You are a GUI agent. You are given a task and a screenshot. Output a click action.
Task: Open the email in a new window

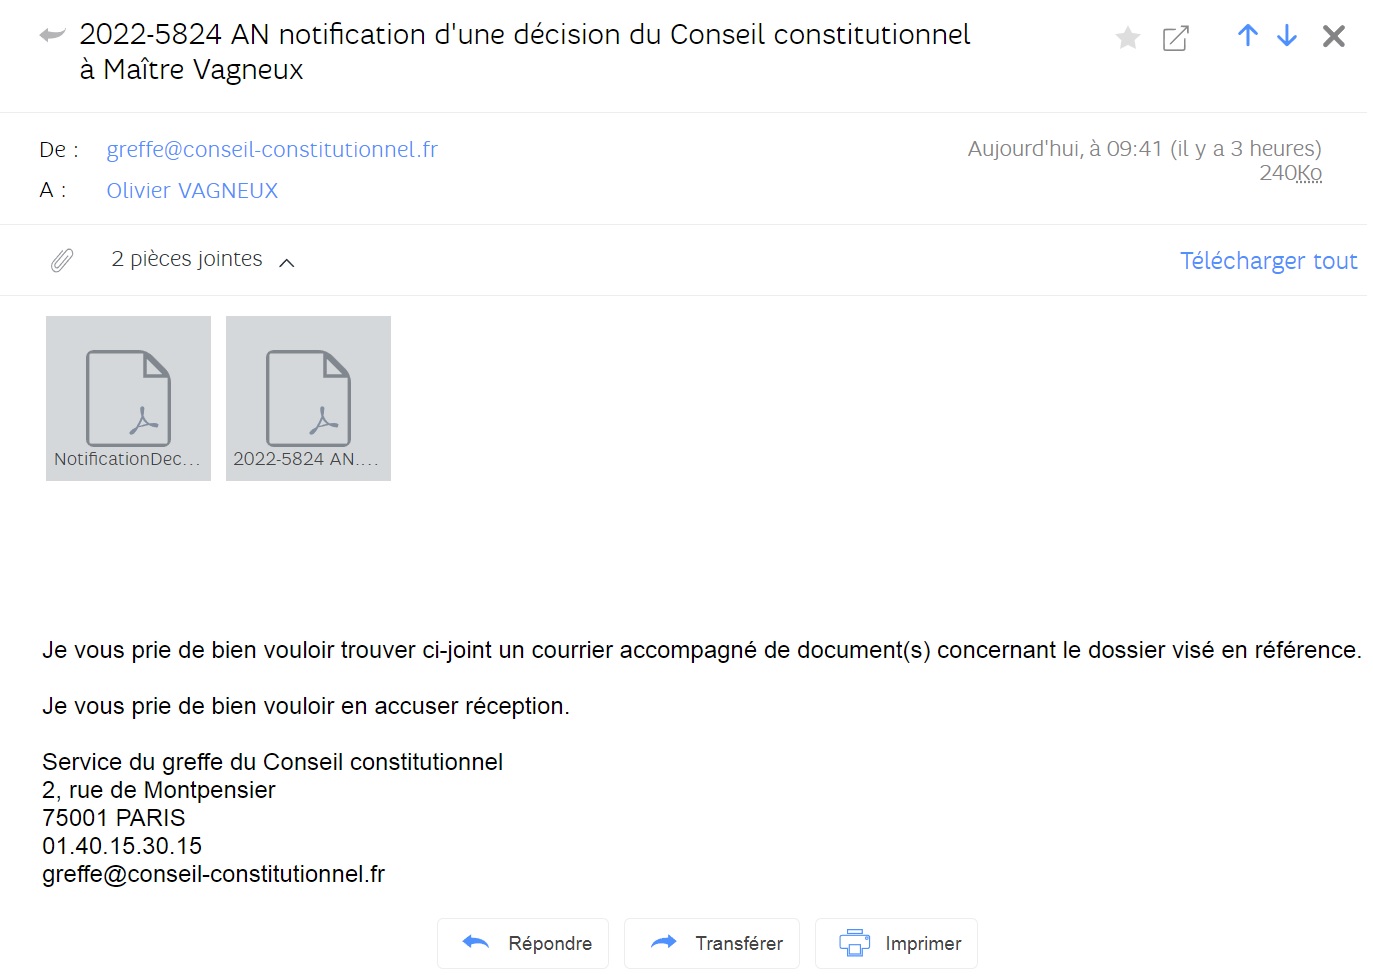(1176, 38)
